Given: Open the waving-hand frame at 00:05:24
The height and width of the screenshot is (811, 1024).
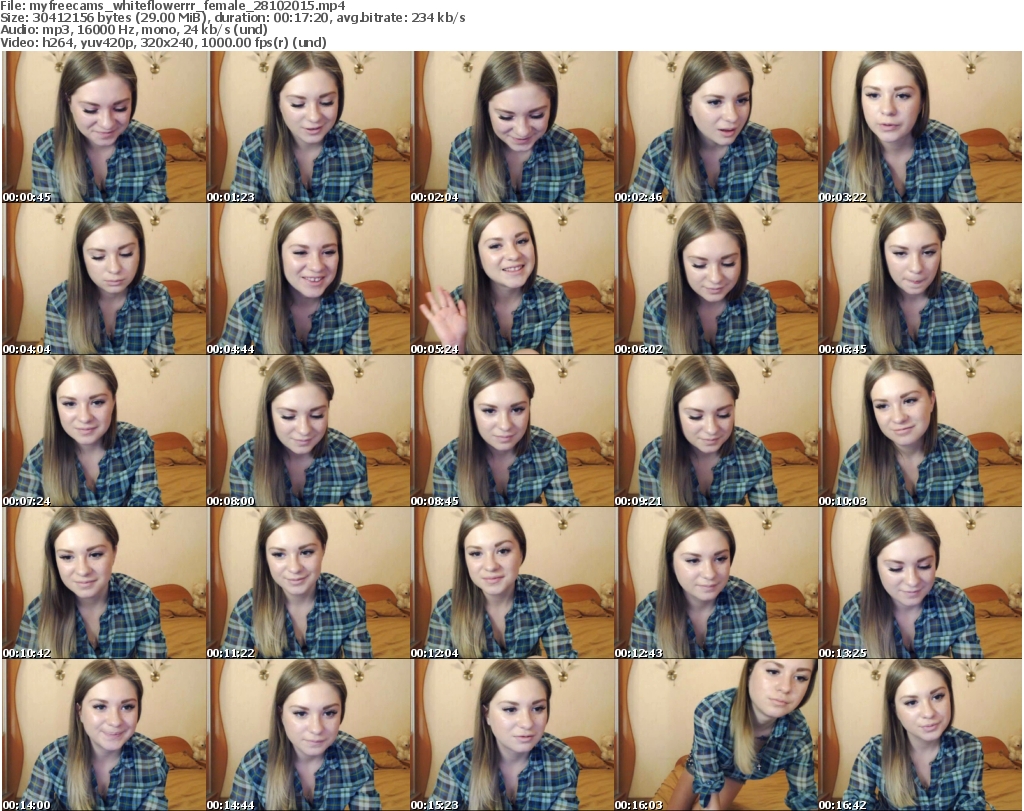Looking at the screenshot, I should click(x=512, y=279).
